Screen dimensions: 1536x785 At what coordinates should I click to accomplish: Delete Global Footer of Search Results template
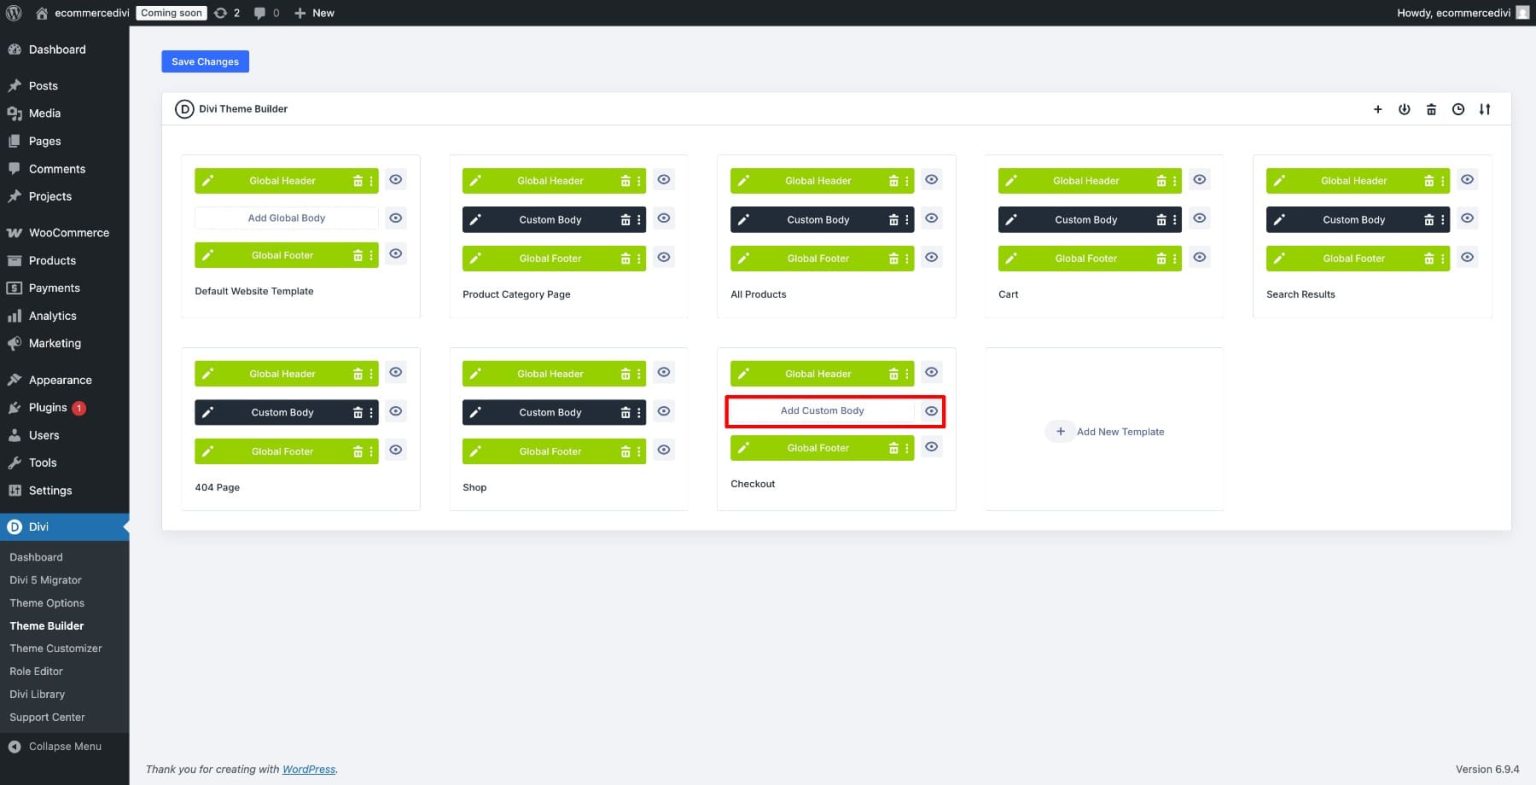(x=1429, y=258)
